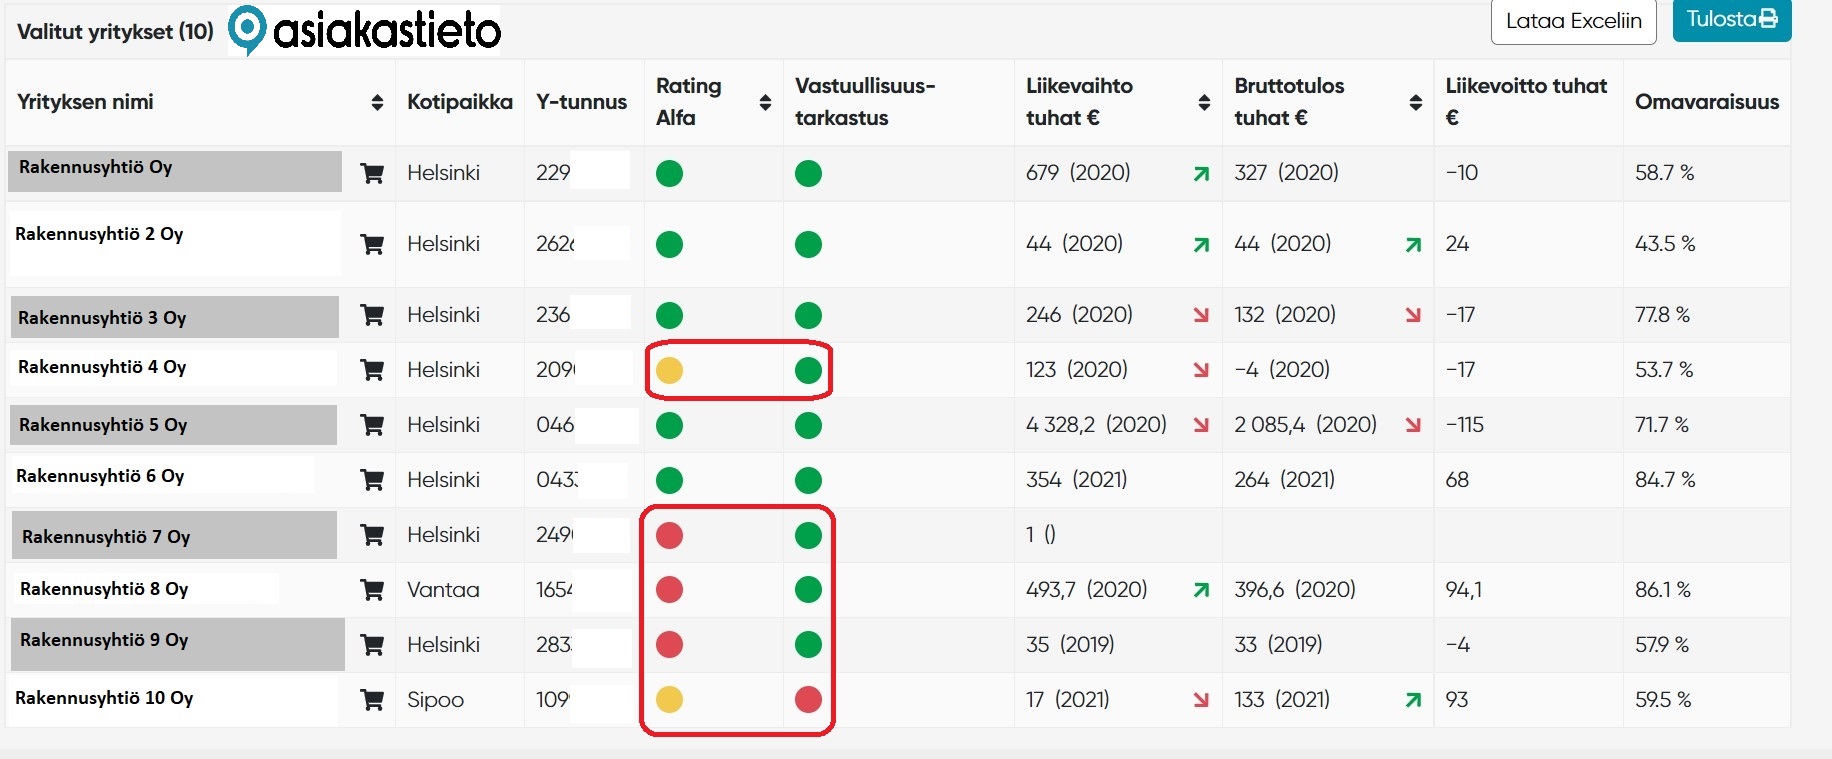Open the Rakennusyhtiö 2 Oy company row

[99, 234]
